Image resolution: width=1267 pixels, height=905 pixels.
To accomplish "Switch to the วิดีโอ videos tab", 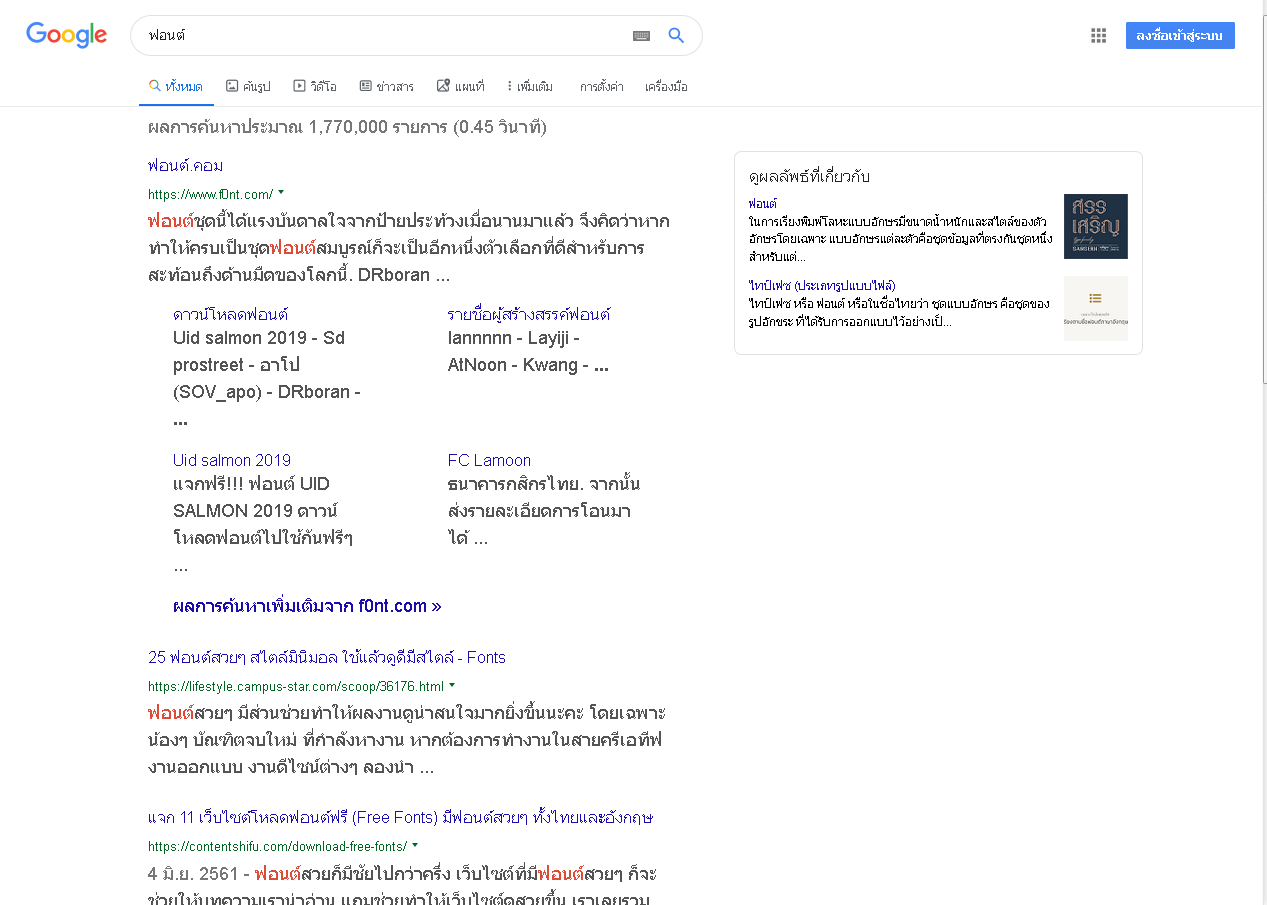I will 315,87.
